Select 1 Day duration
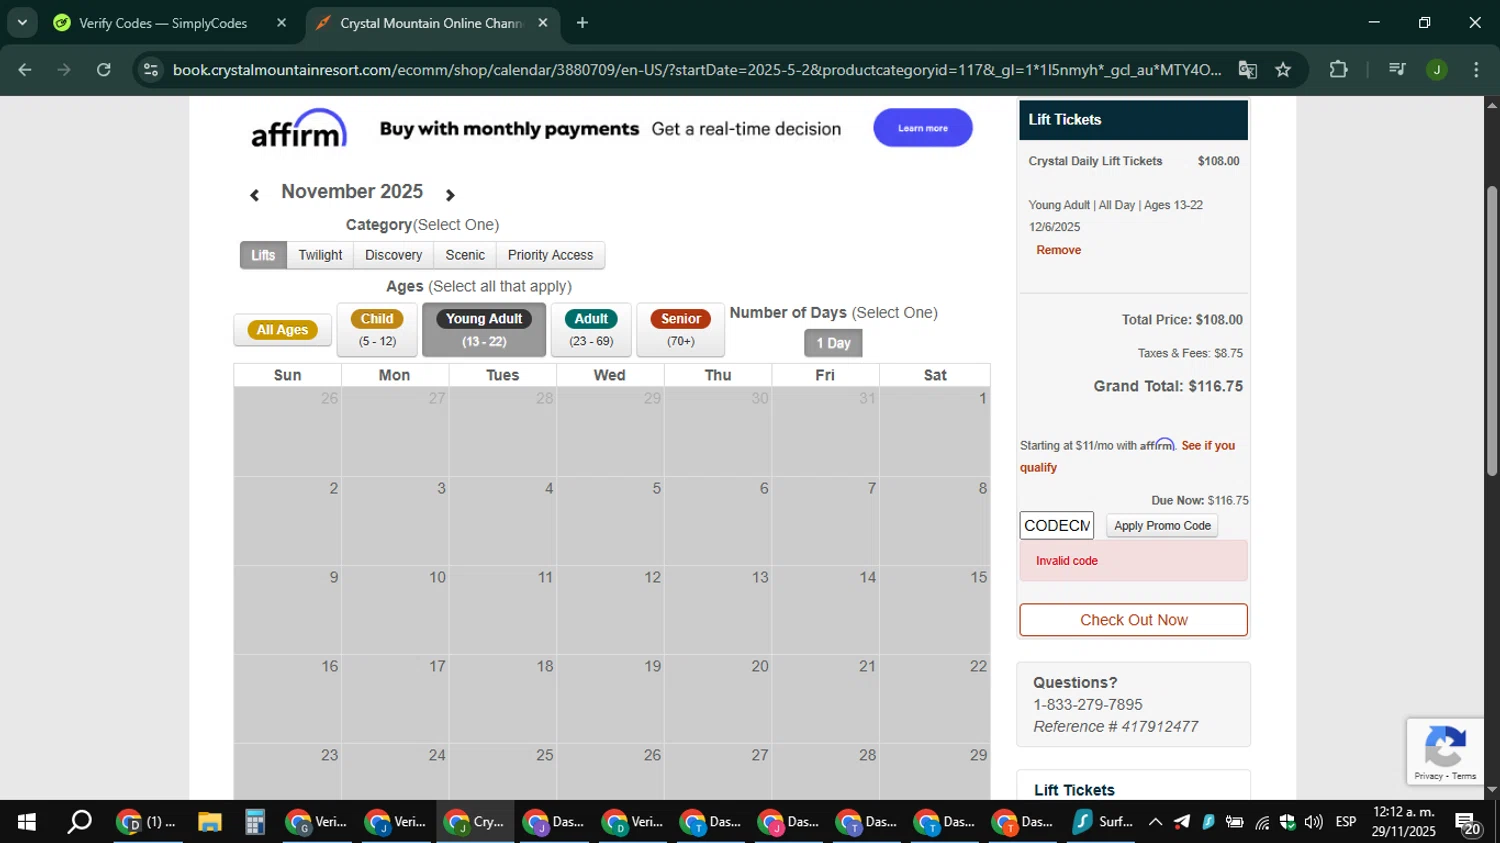Viewport: 1500px width, 843px height. [833, 343]
